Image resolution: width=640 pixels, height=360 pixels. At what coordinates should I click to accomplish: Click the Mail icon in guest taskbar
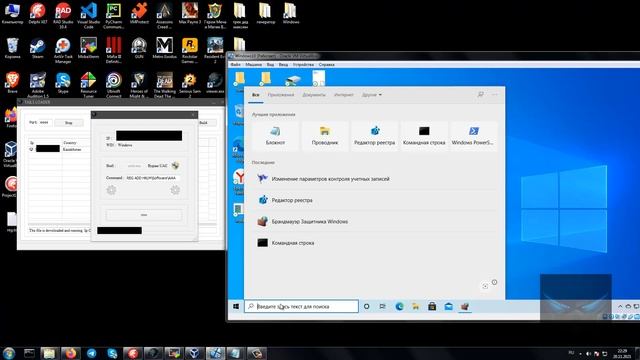[x=448, y=306]
